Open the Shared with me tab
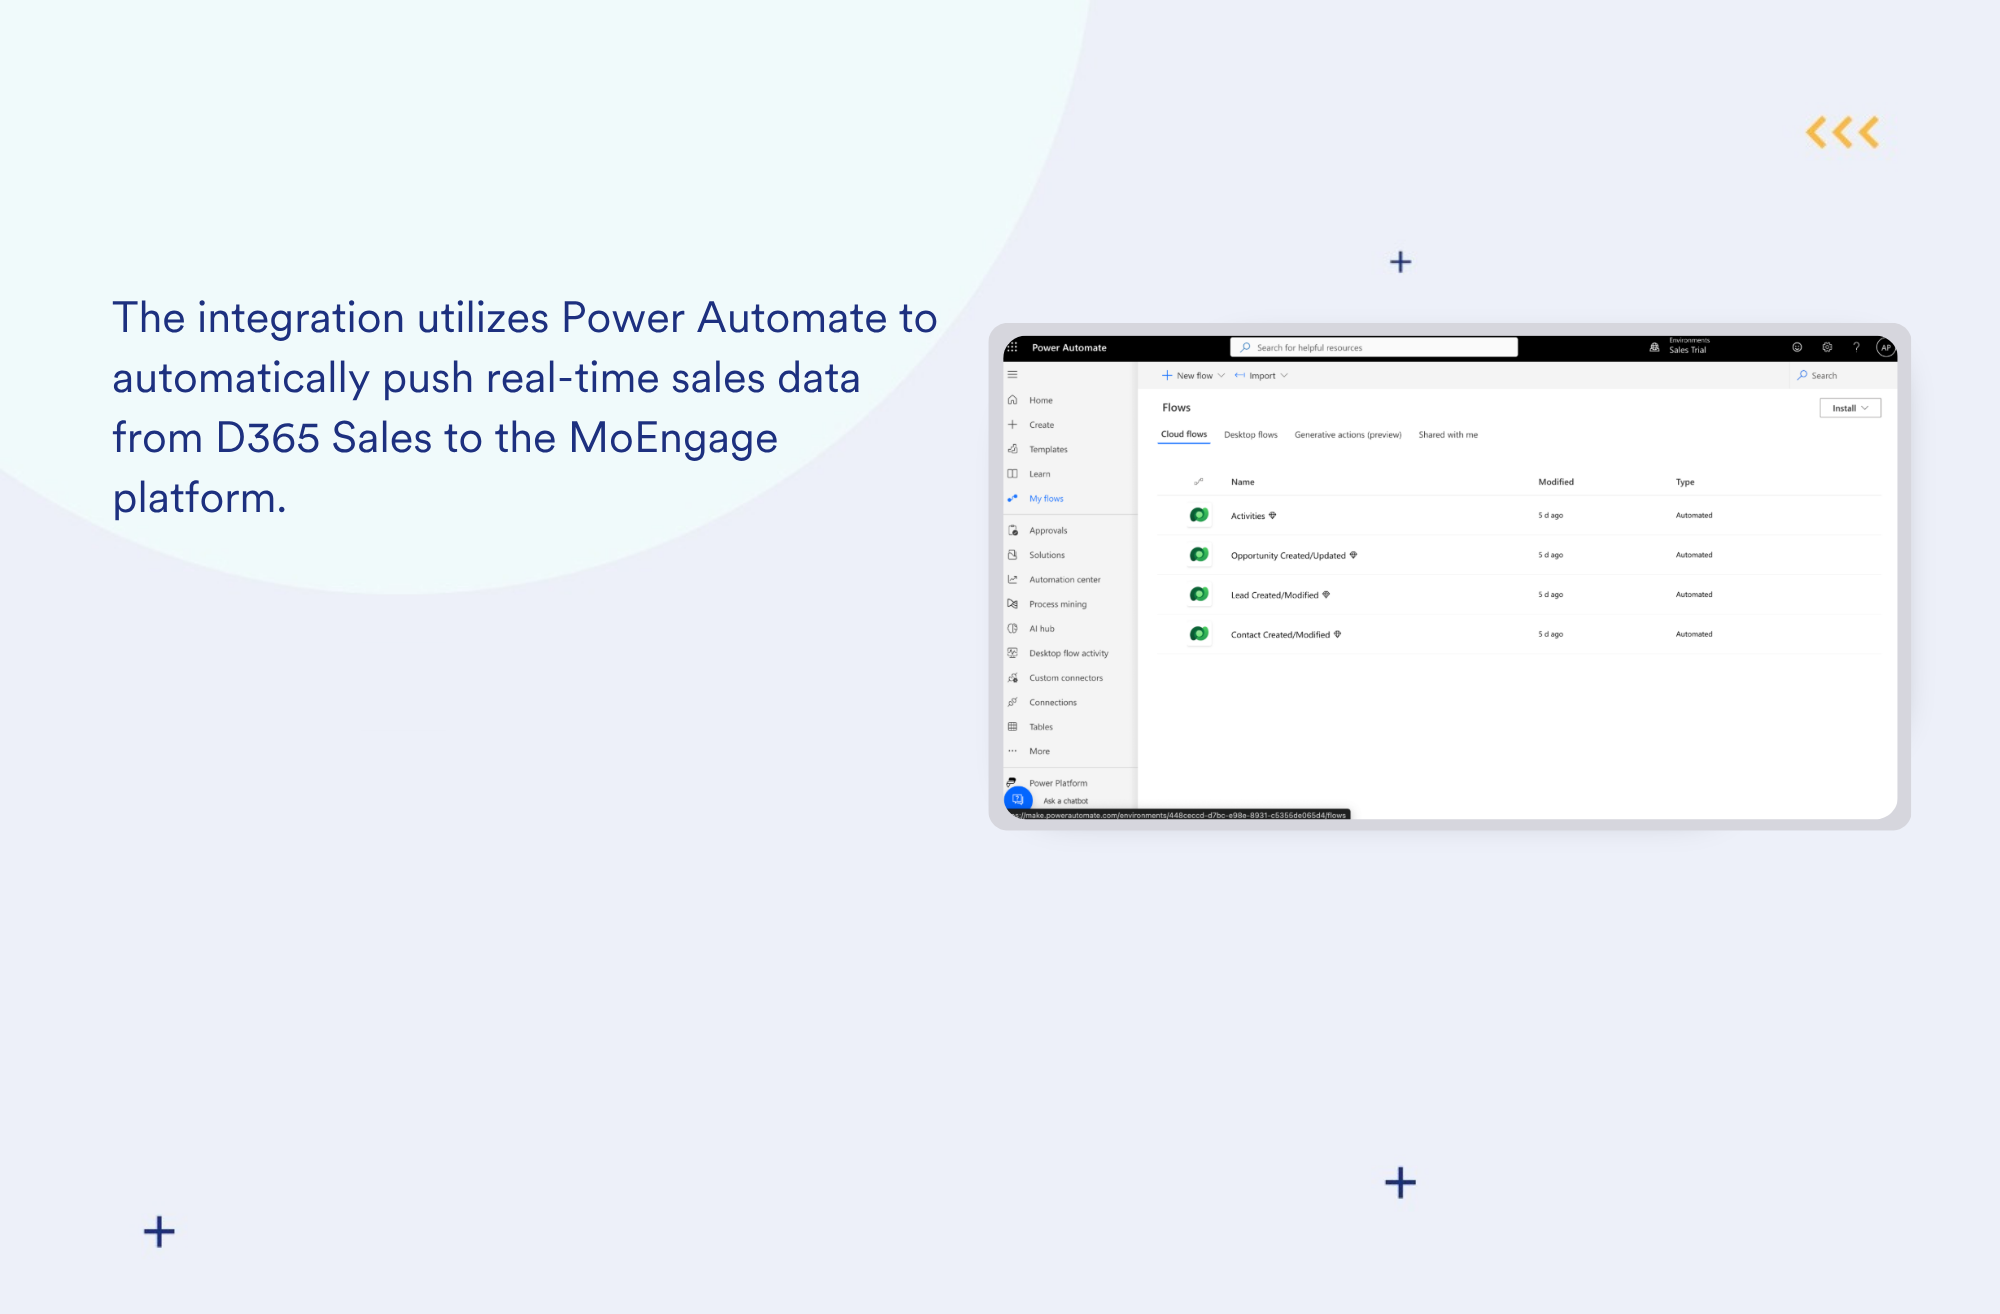This screenshot has height=1314, width=2000. coord(1447,434)
